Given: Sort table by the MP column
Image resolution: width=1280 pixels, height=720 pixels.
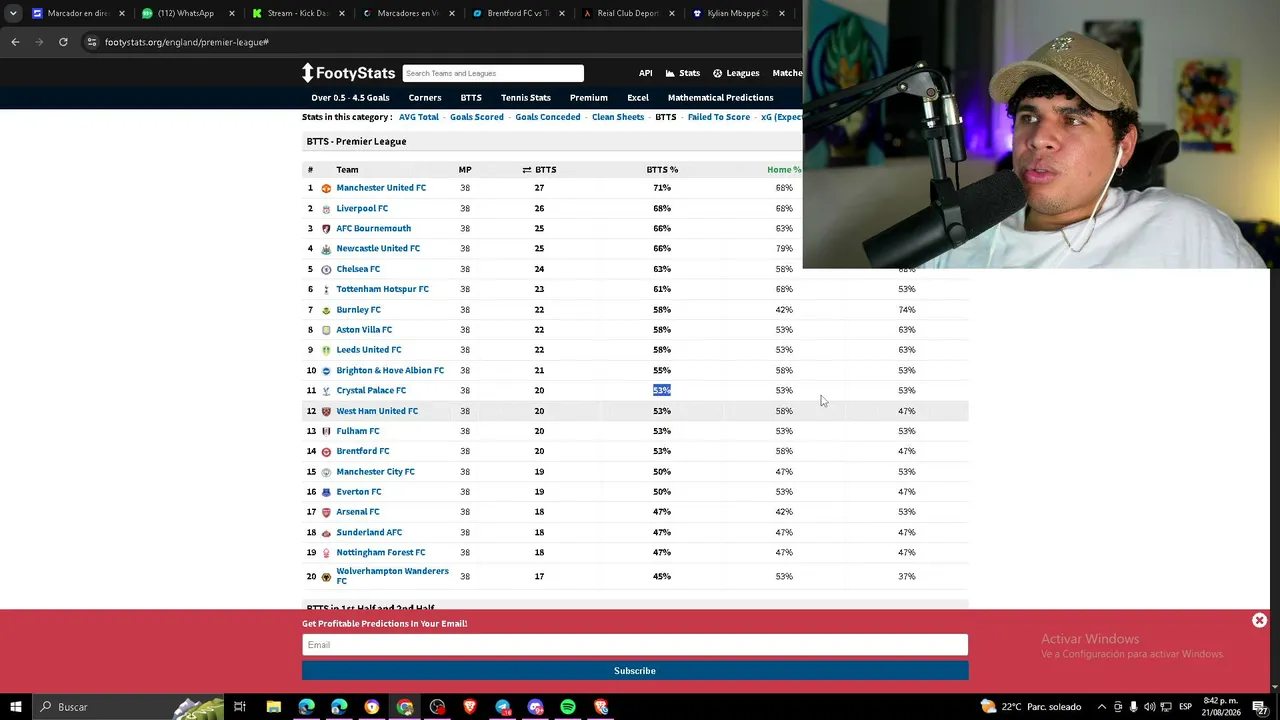Looking at the screenshot, I should click(x=465, y=170).
